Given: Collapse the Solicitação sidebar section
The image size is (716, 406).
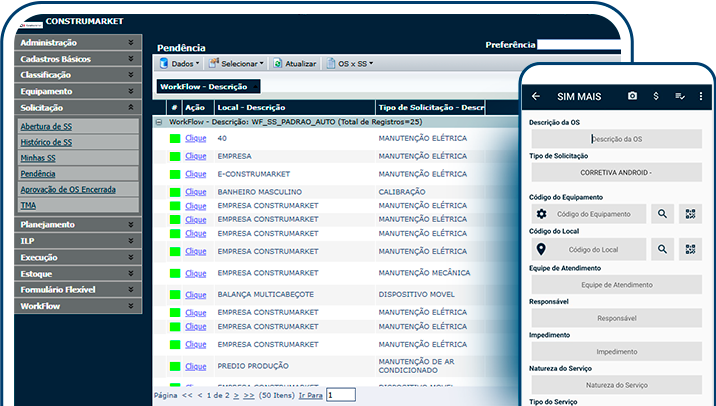Looking at the screenshot, I should pos(131,107).
